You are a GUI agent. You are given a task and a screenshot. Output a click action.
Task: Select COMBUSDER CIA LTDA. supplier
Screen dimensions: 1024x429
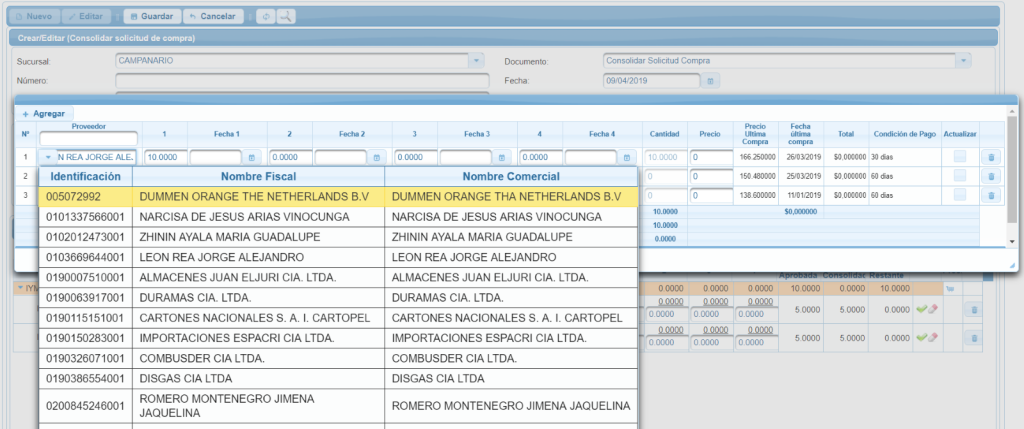tap(338, 358)
